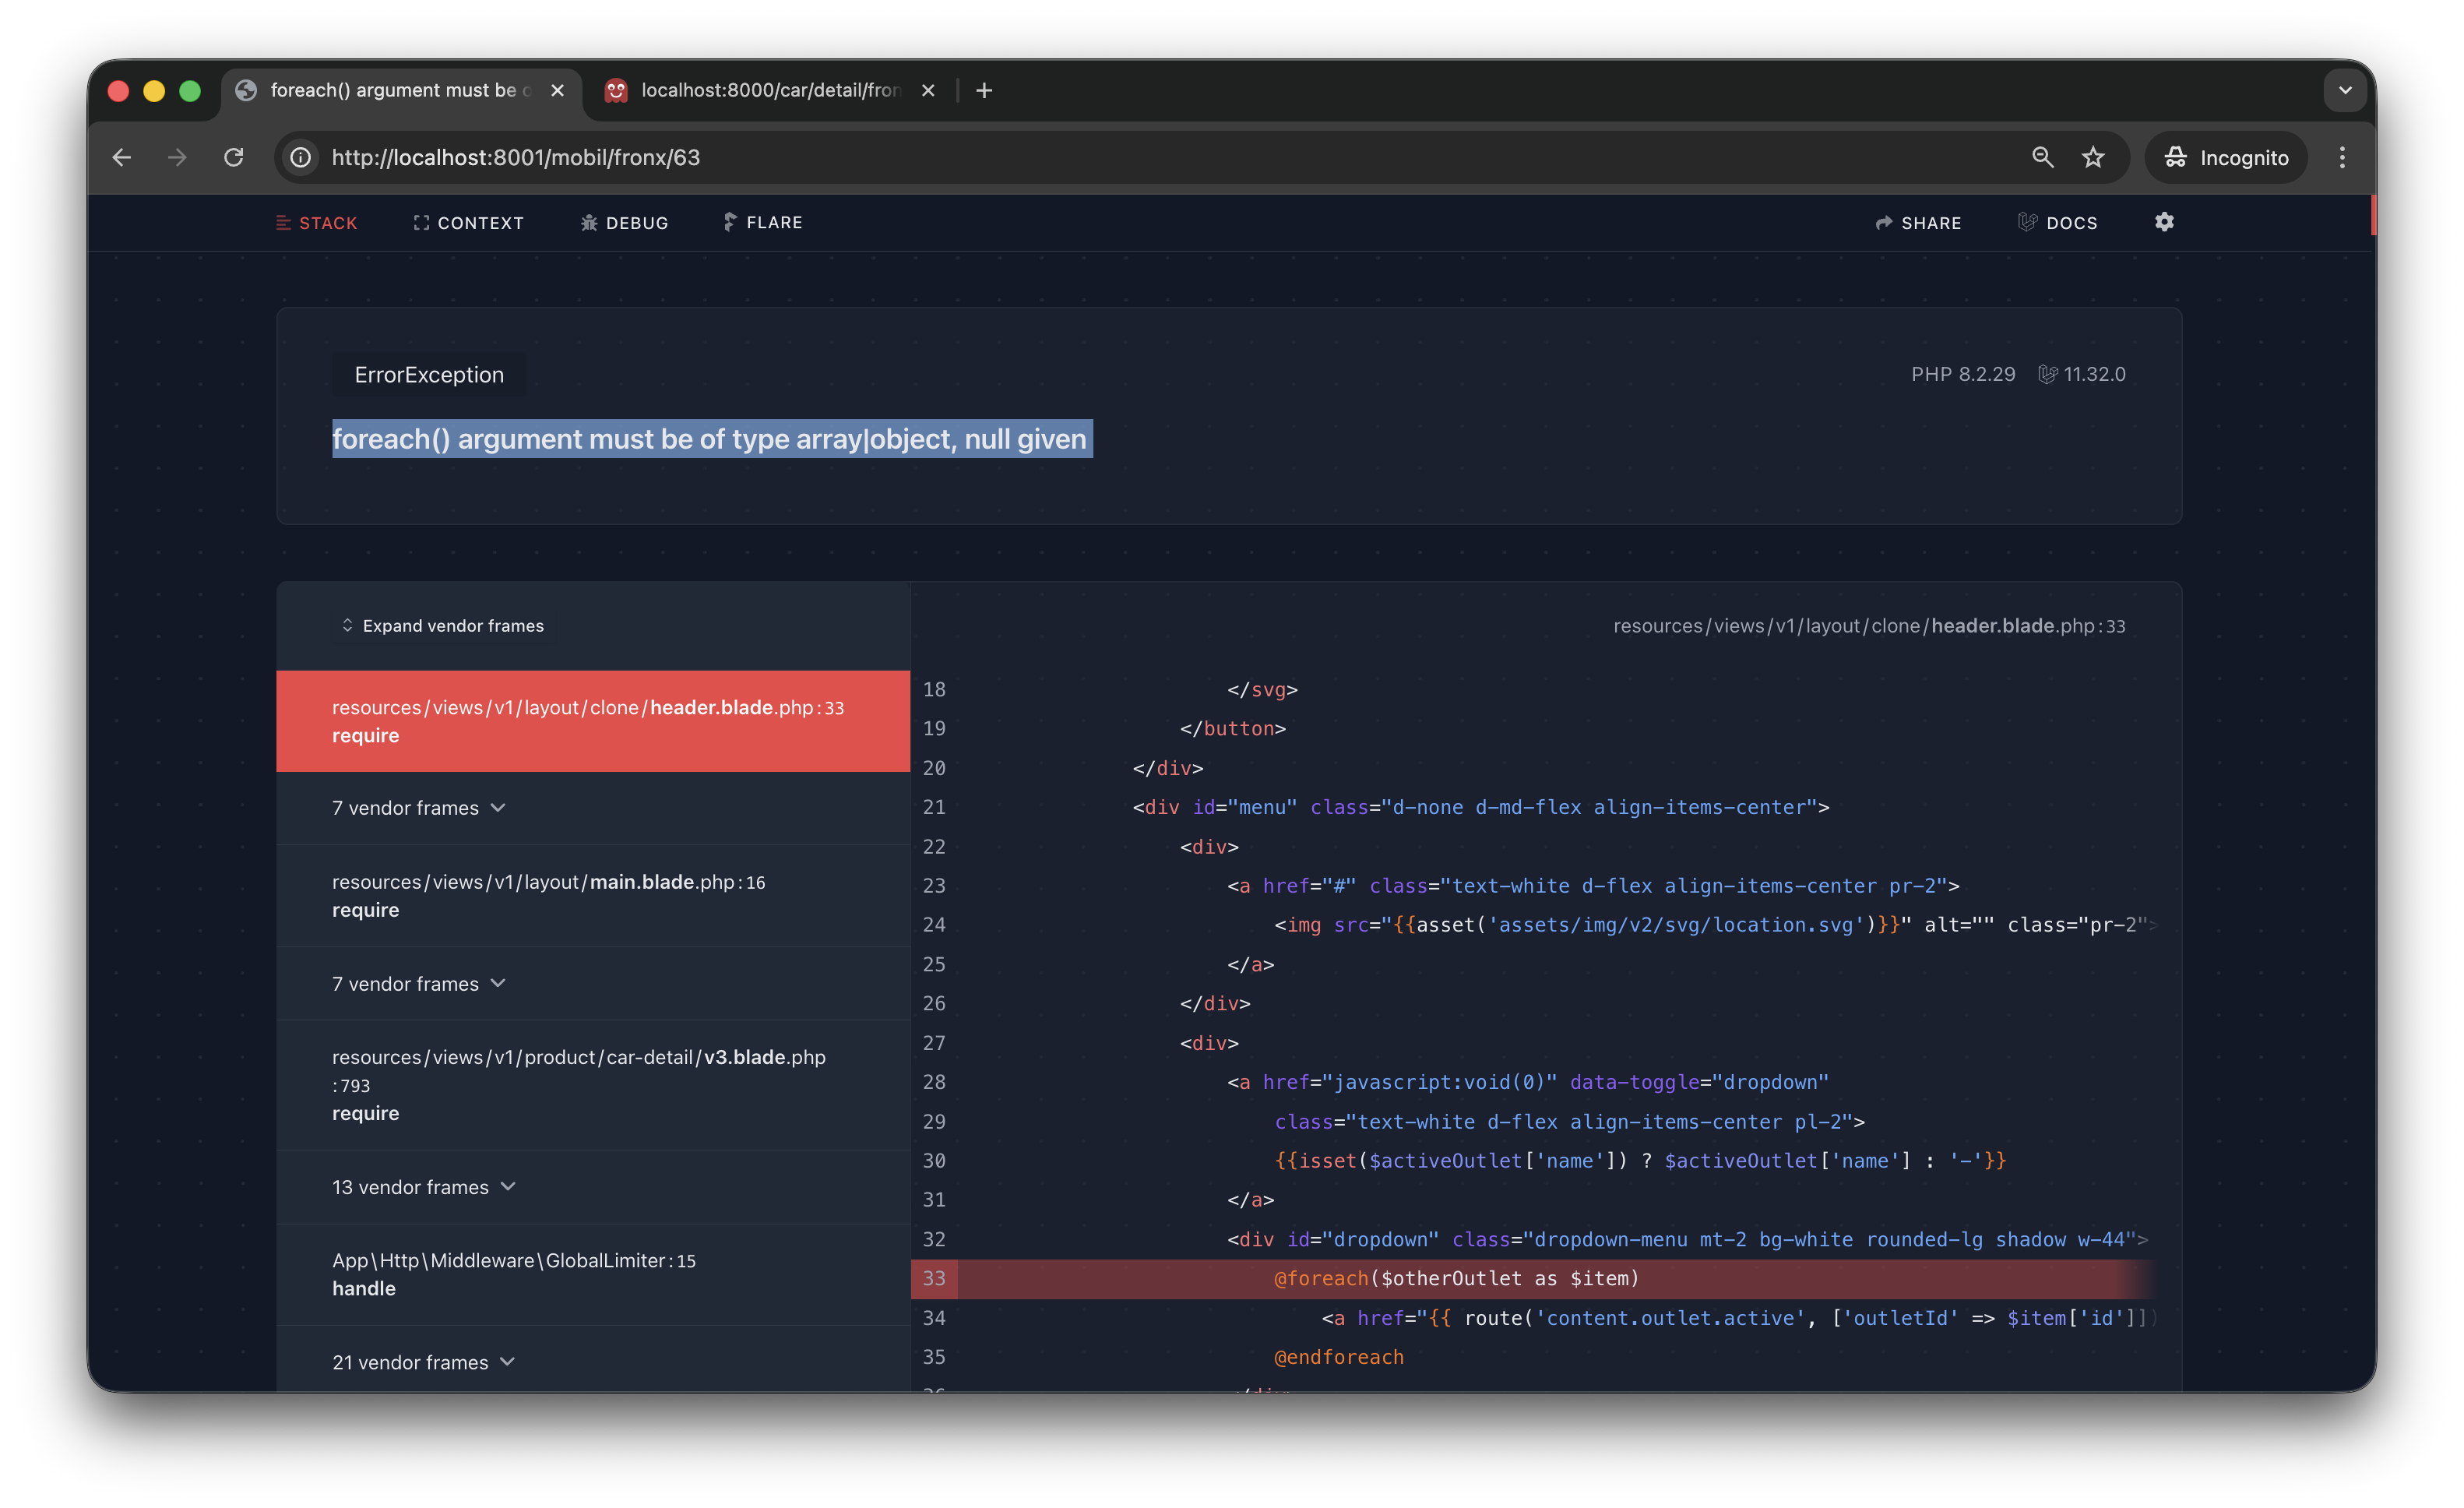Open the Incognito profile button
This screenshot has height=1508, width=2464.
pyautogui.click(x=2226, y=157)
